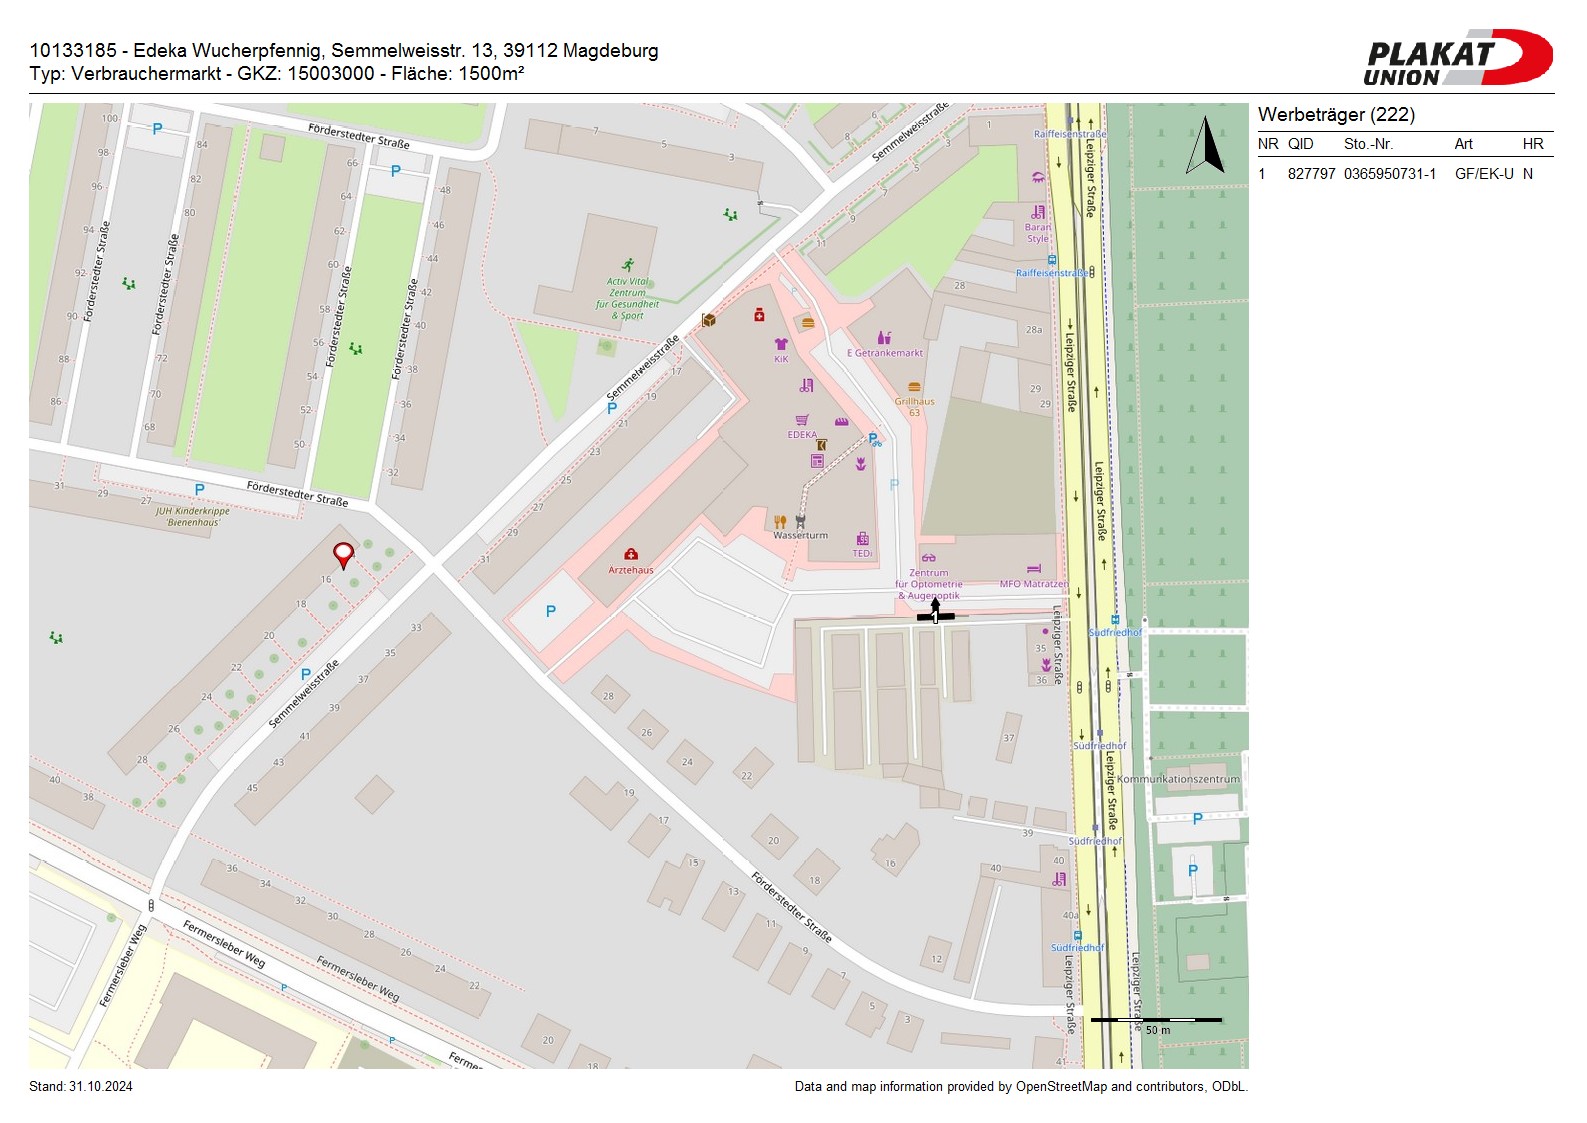
Task: Click QID 827797 in the Werbeträger table
Action: point(1311,174)
